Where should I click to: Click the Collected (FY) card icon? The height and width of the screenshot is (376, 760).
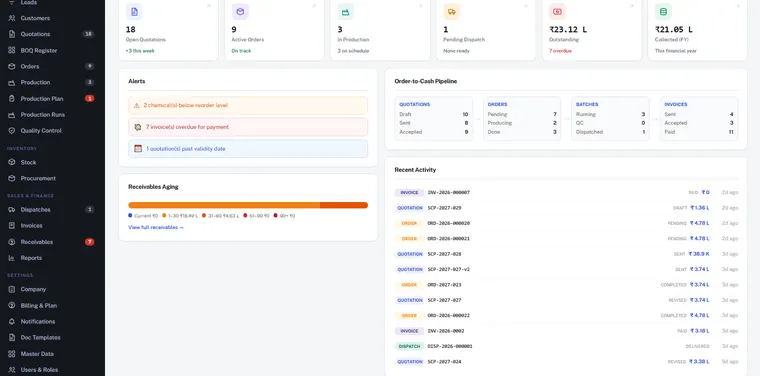tap(663, 12)
